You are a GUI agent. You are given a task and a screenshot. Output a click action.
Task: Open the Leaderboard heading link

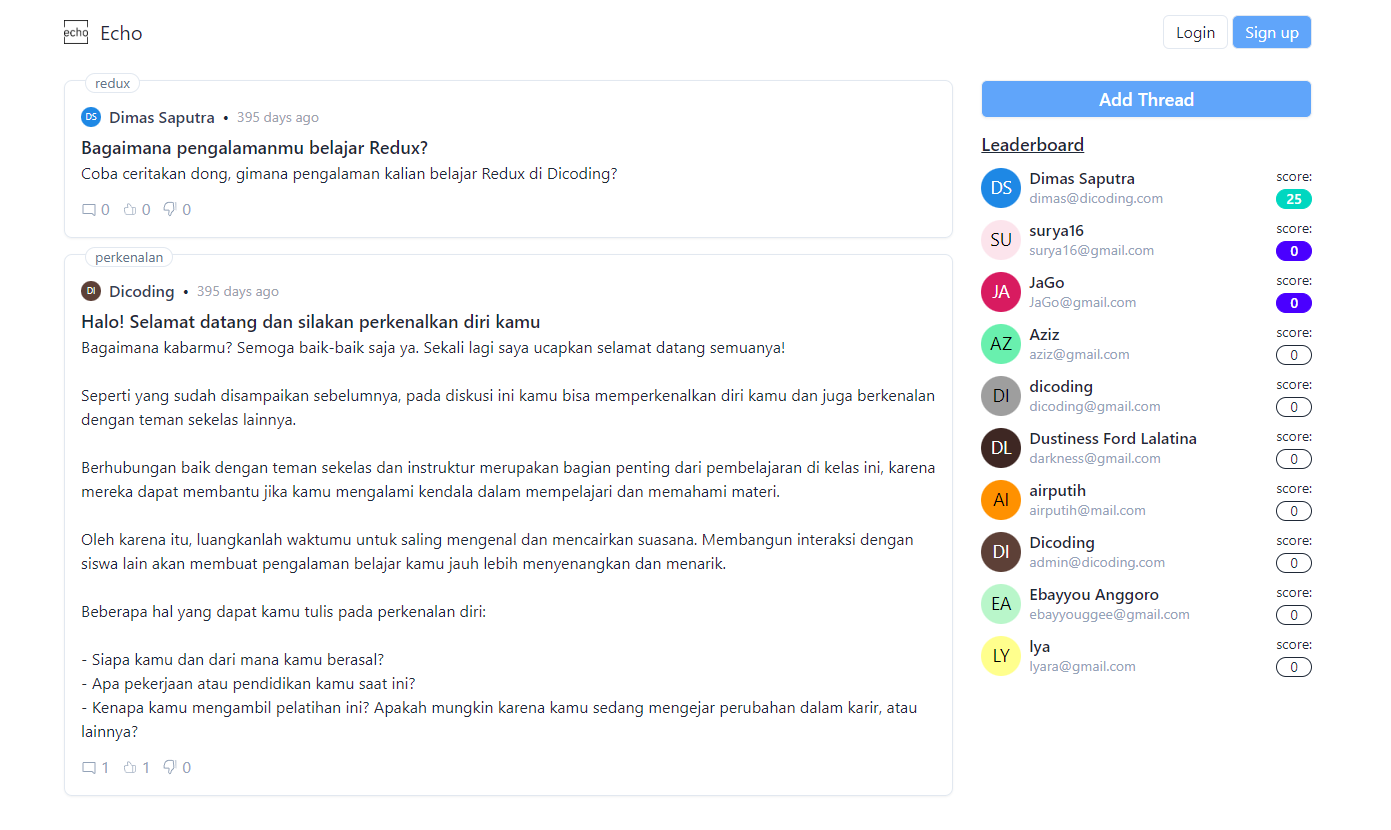(x=1032, y=145)
